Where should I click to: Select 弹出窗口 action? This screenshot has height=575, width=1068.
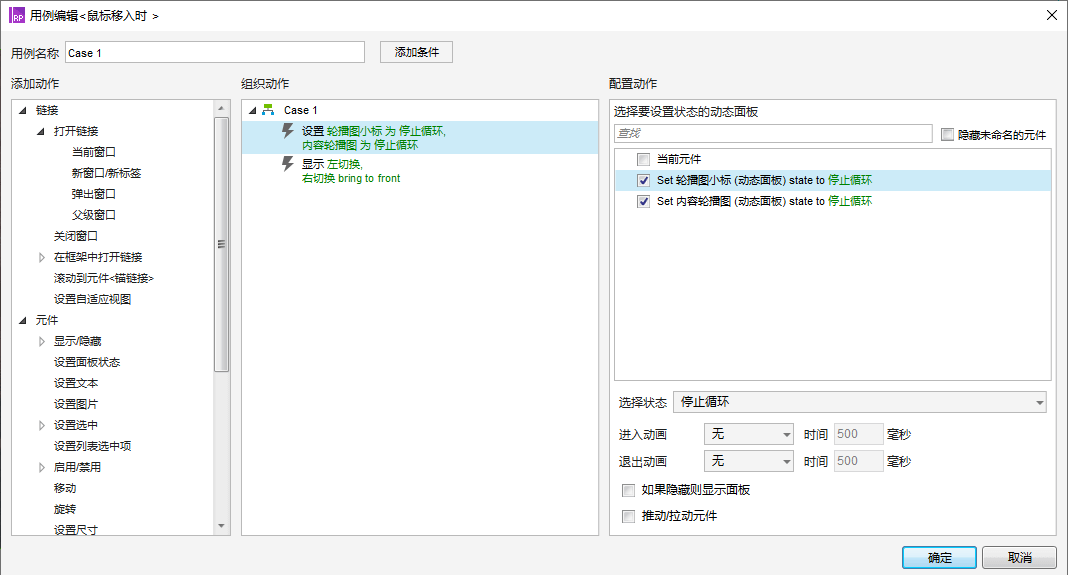pos(94,194)
